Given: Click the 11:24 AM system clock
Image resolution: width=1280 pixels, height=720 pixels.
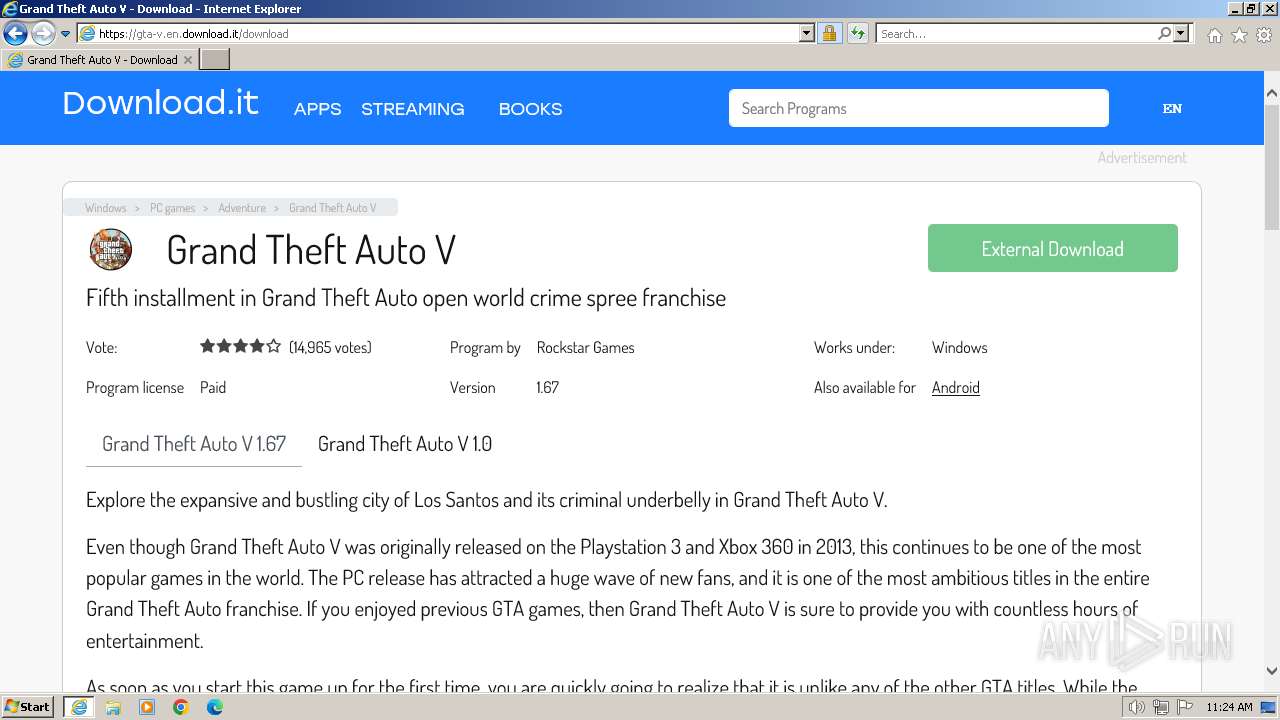Looking at the screenshot, I should pos(1229,707).
